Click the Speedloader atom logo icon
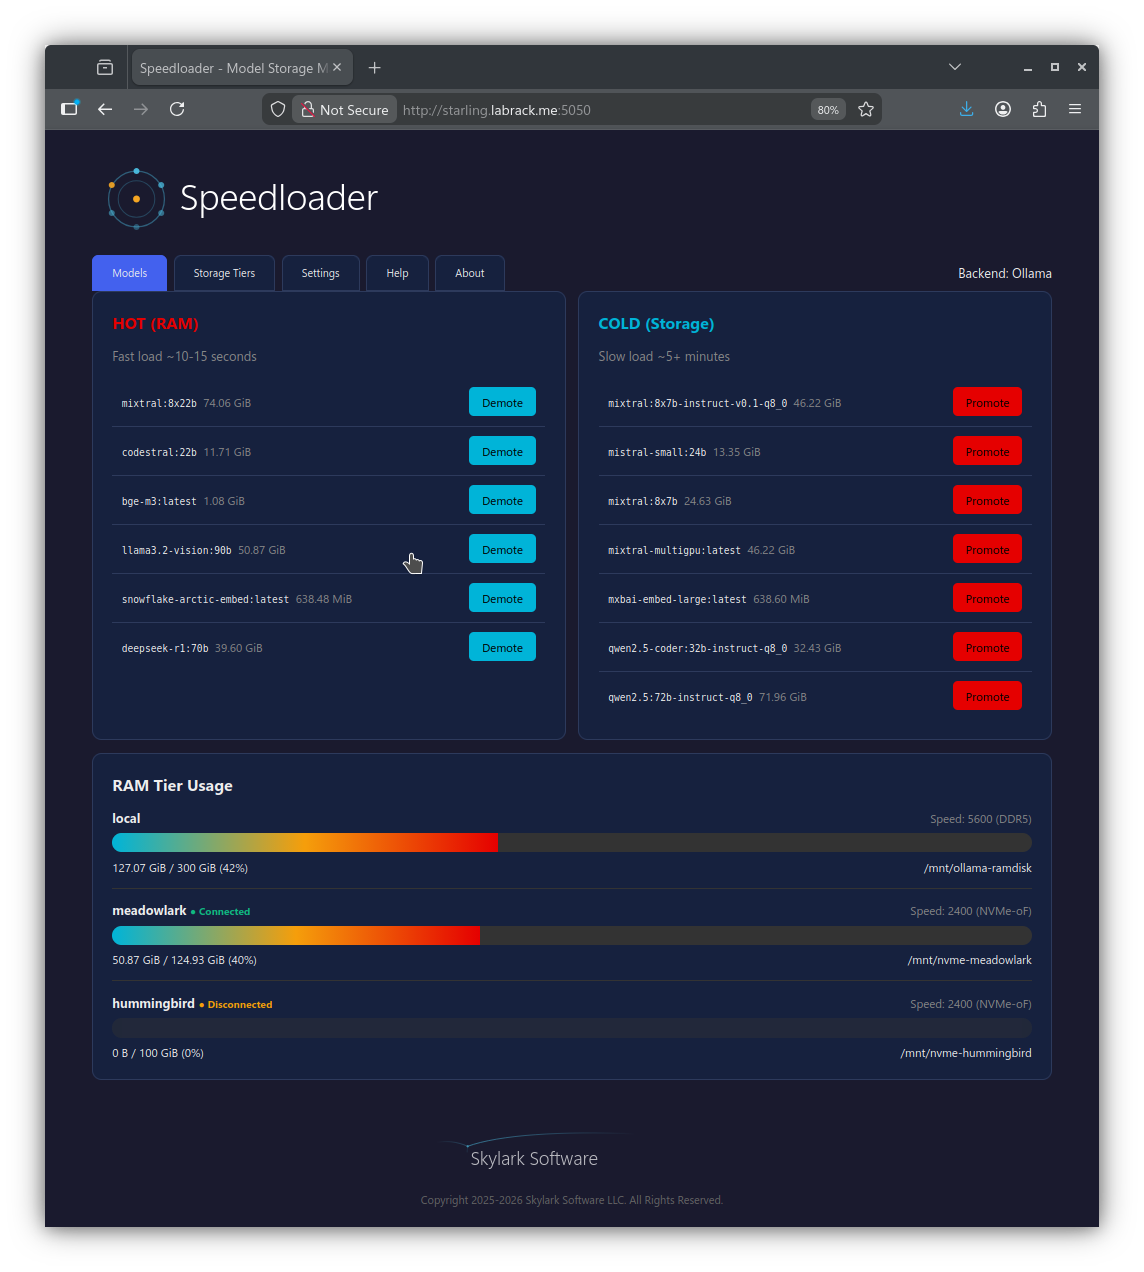The image size is (1144, 1272). [x=136, y=198]
